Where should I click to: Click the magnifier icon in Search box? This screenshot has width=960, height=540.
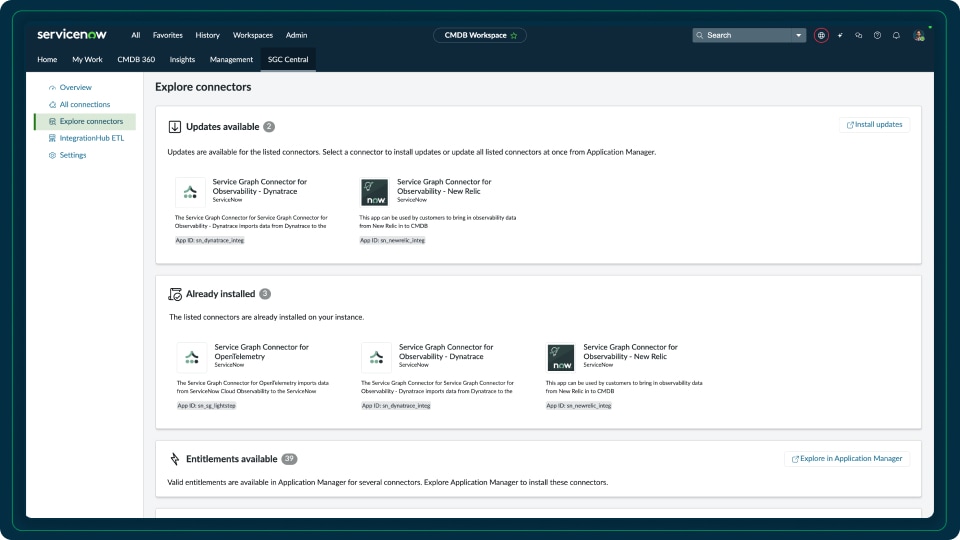click(x=700, y=36)
